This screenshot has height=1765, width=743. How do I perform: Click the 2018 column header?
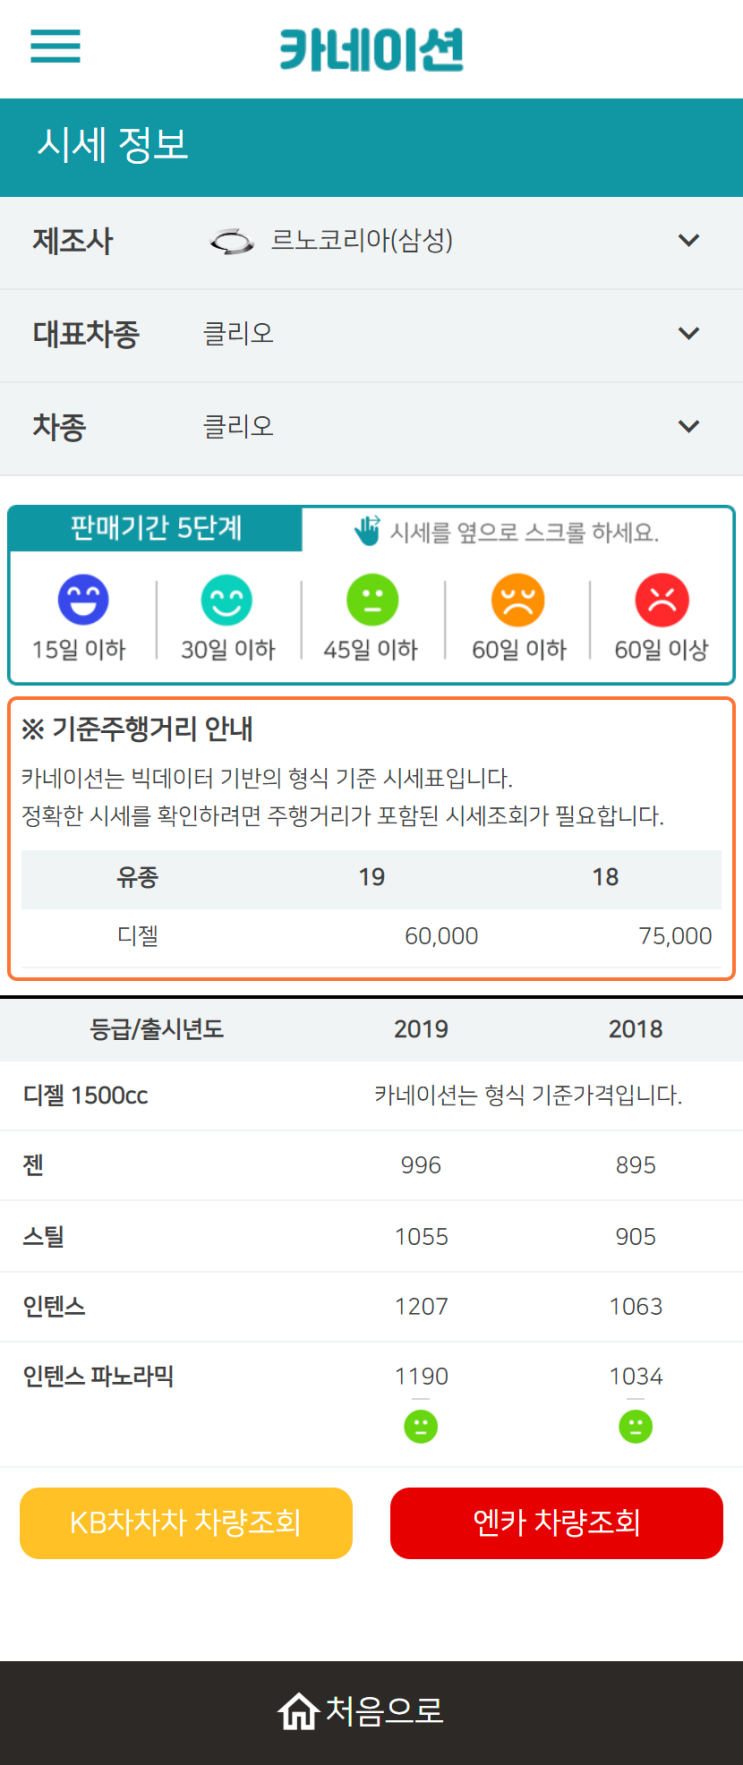pos(636,1029)
